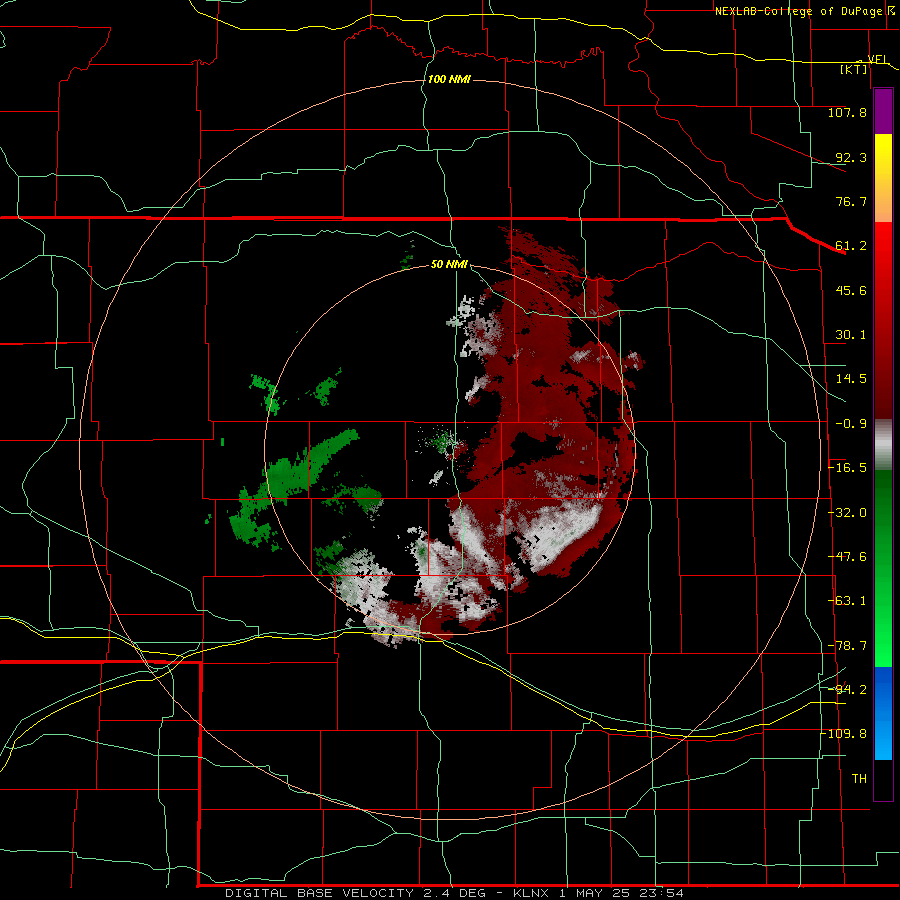The height and width of the screenshot is (900, 900).
Task: Click the -32.0 value on velocity scale
Action: point(847,513)
